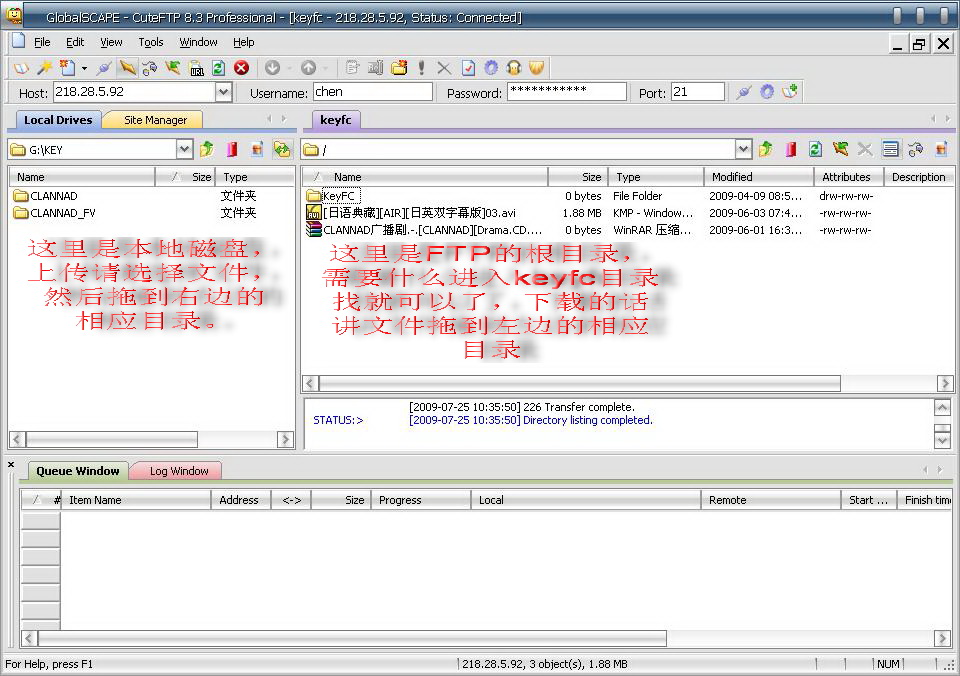Add bookmark icon right of Port field

click(791, 92)
